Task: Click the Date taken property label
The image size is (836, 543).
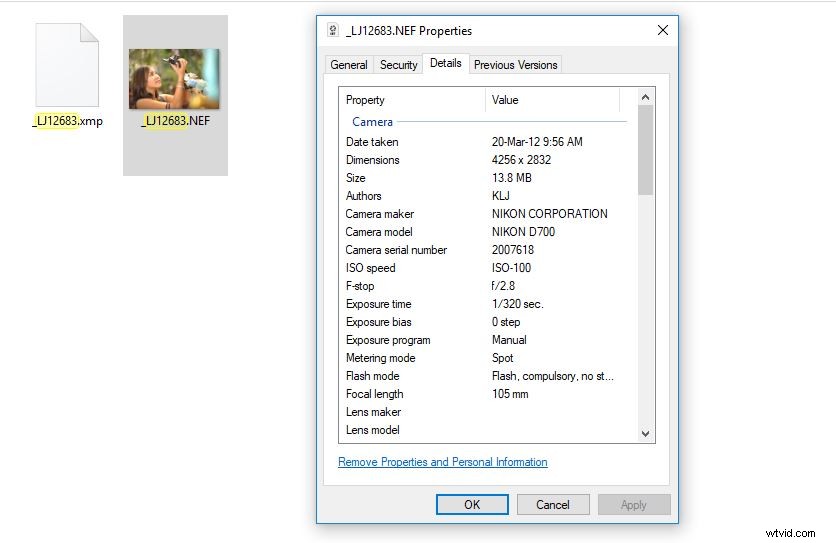Action: pyautogui.click(x=372, y=142)
